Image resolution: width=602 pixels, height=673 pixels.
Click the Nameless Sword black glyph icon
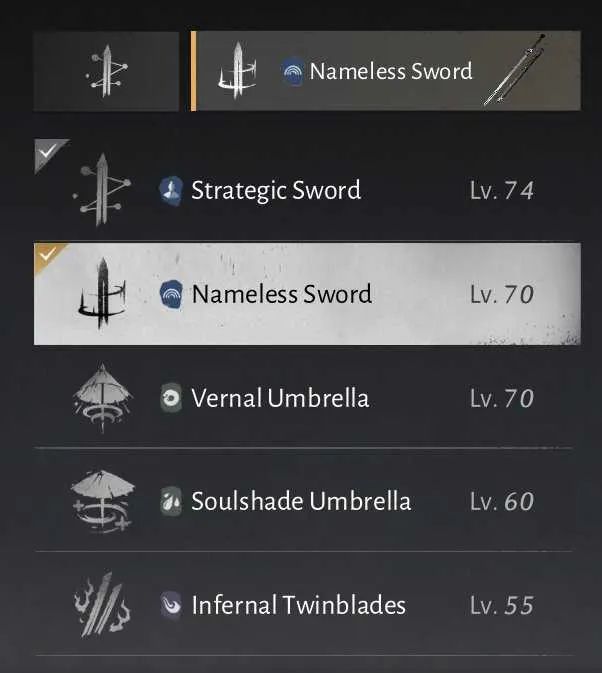pyautogui.click(x=102, y=294)
